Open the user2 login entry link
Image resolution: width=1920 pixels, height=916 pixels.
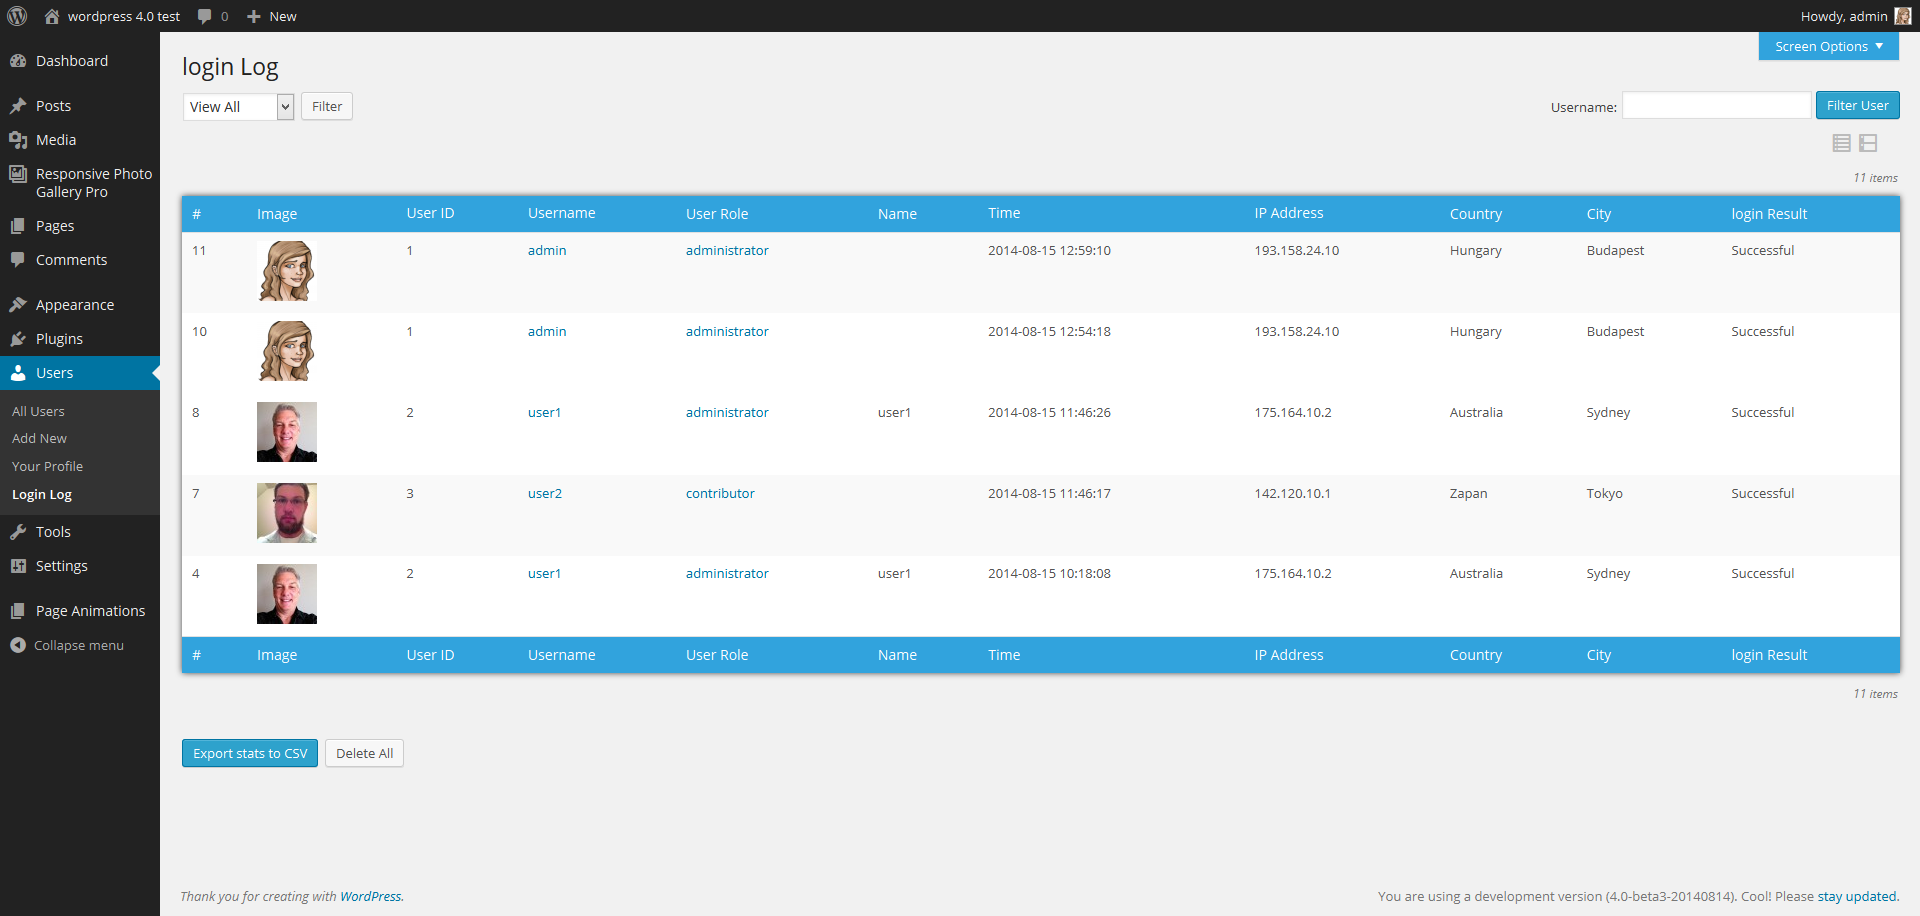[x=544, y=492]
